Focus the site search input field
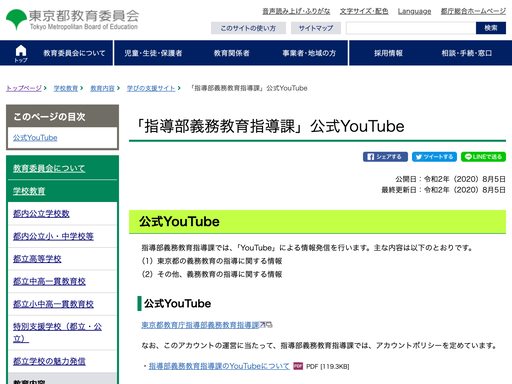Screen dimensions: 512x384 (x=411, y=28)
